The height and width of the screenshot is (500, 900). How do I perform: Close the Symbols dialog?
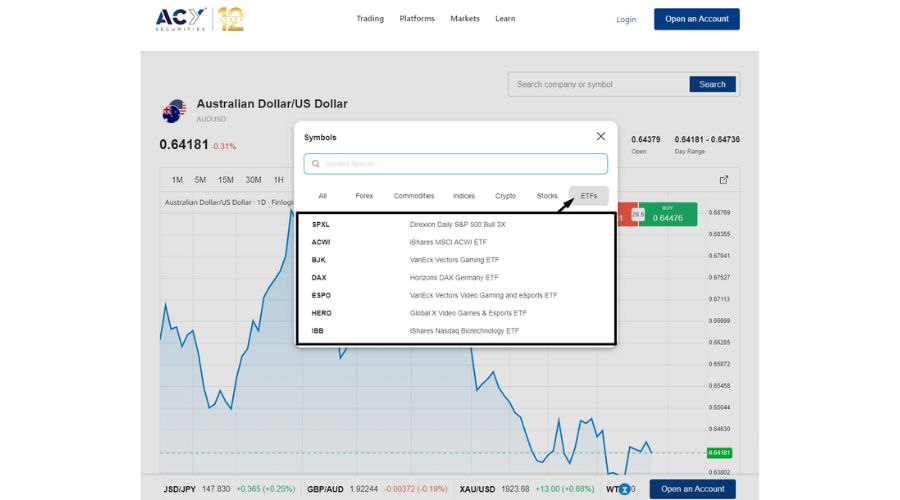click(x=600, y=136)
